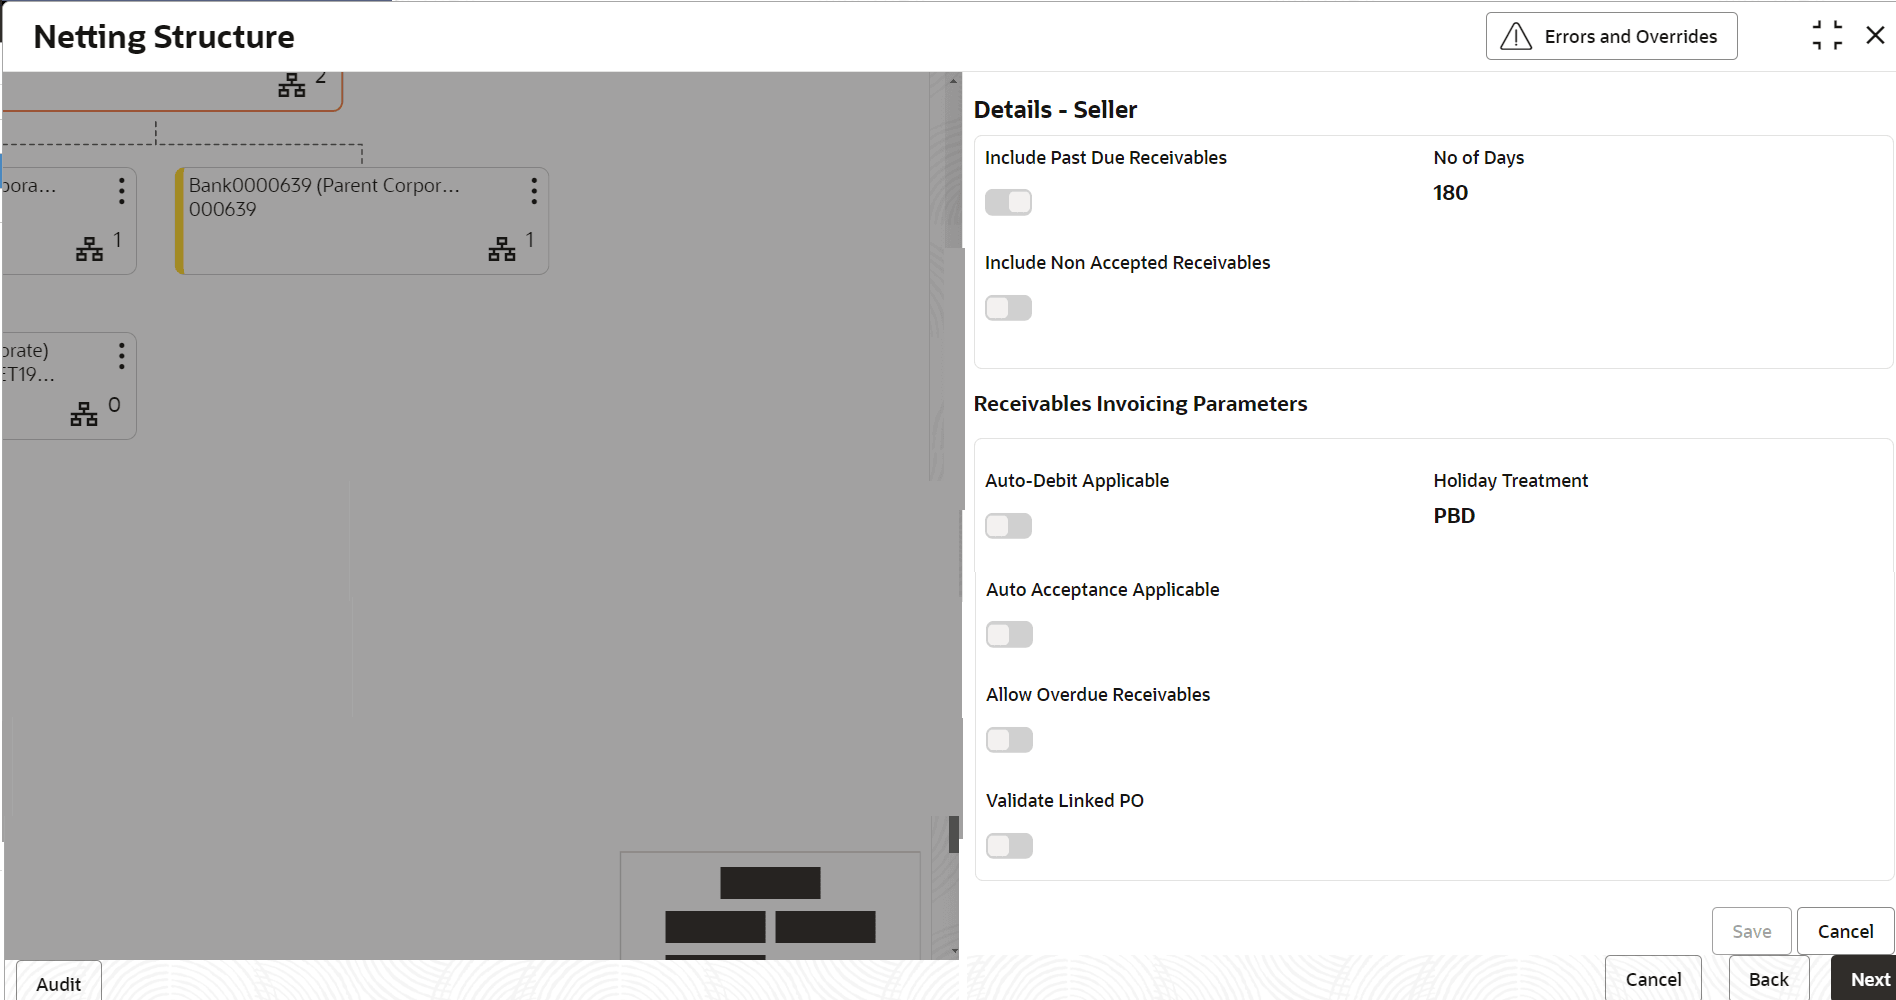Screen dimensions: 1896x1000
Task: Click the hierarchy icon showing a count of 2
Action: pyautogui.click(x=292, y=85)
